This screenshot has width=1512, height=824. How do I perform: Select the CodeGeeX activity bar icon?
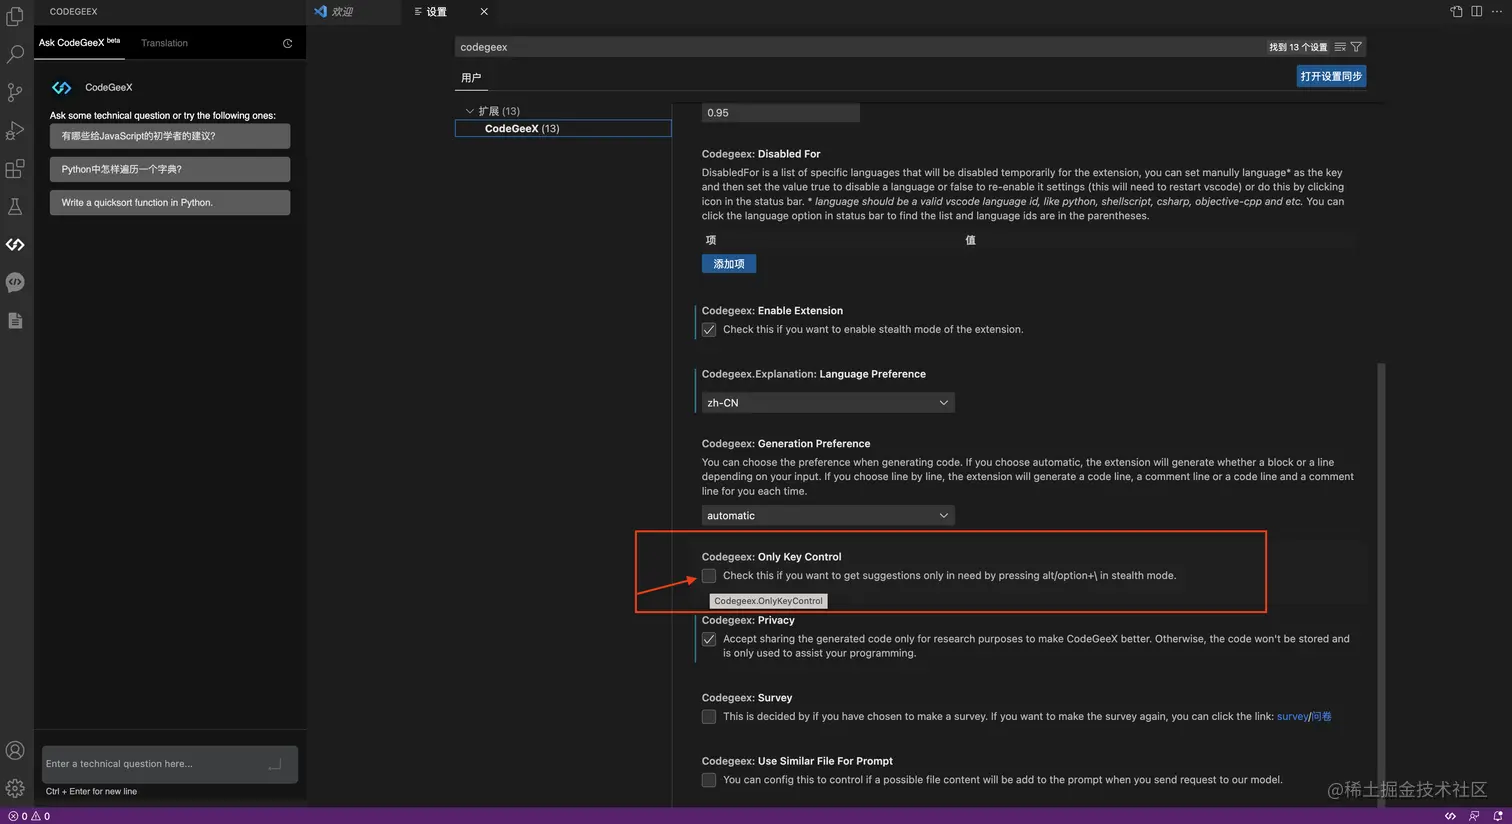15,244
